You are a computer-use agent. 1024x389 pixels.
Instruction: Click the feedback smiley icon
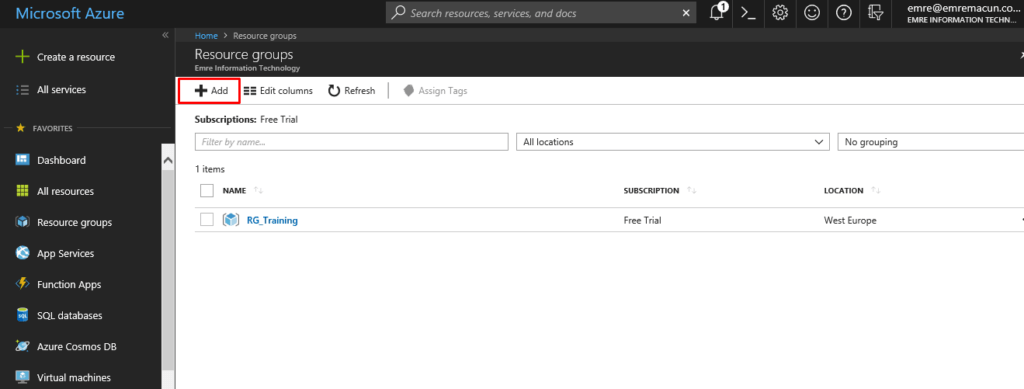[812, 13]
